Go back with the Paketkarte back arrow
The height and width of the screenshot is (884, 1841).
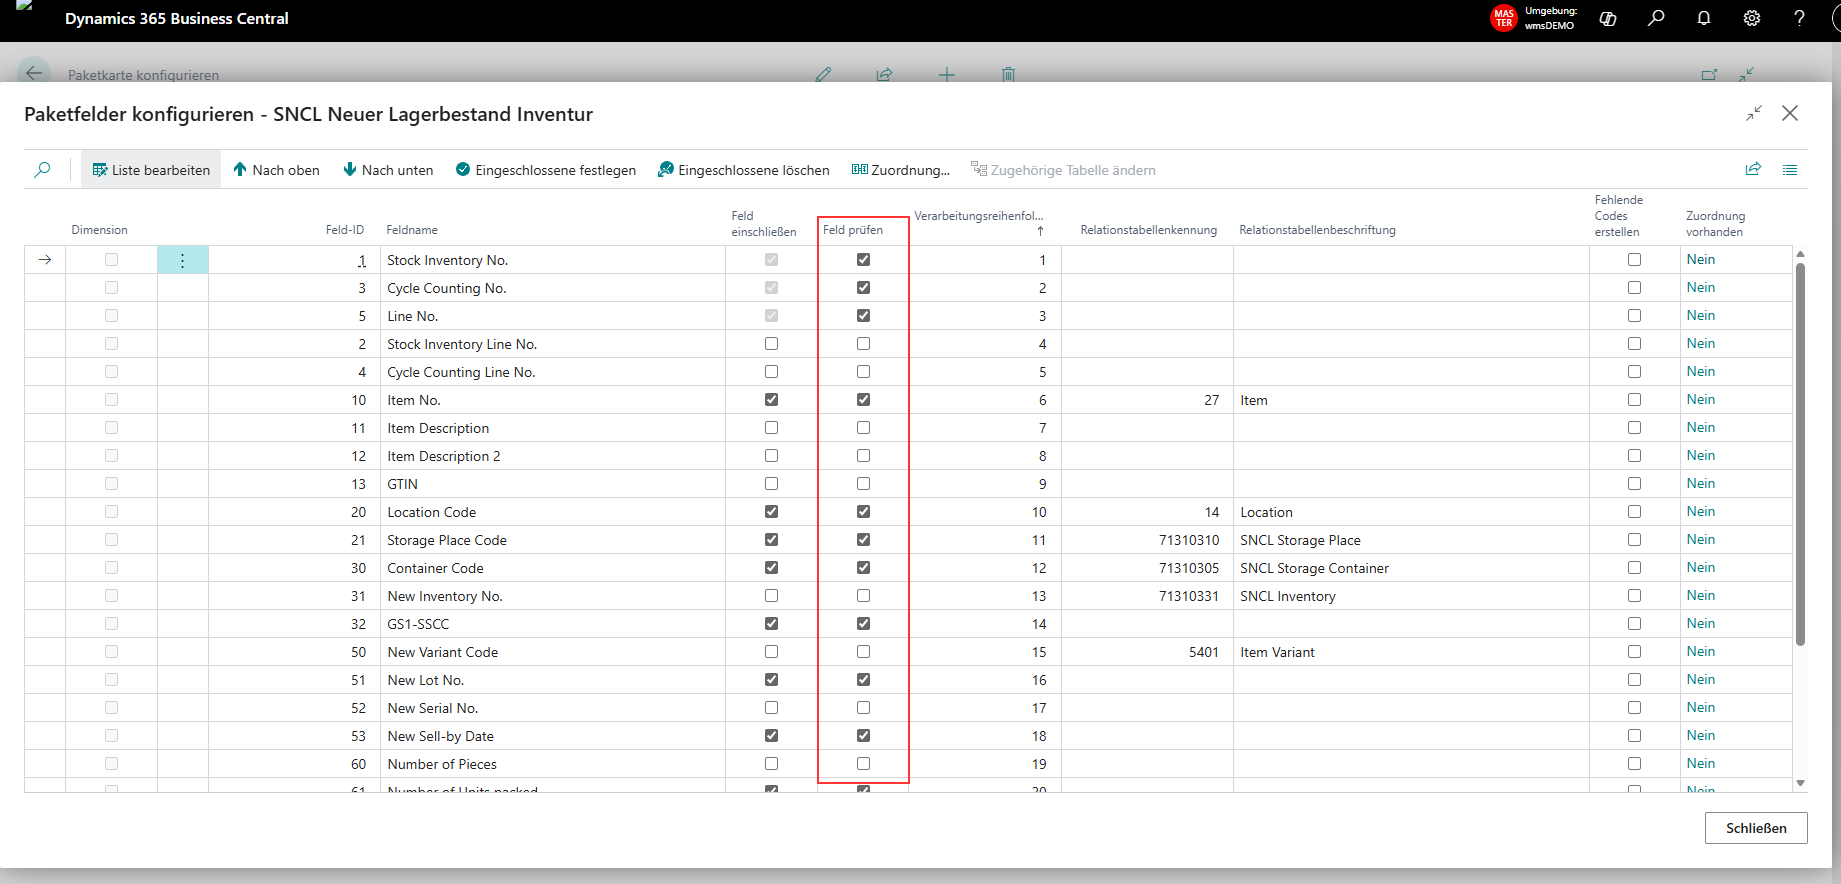[34, 73]
